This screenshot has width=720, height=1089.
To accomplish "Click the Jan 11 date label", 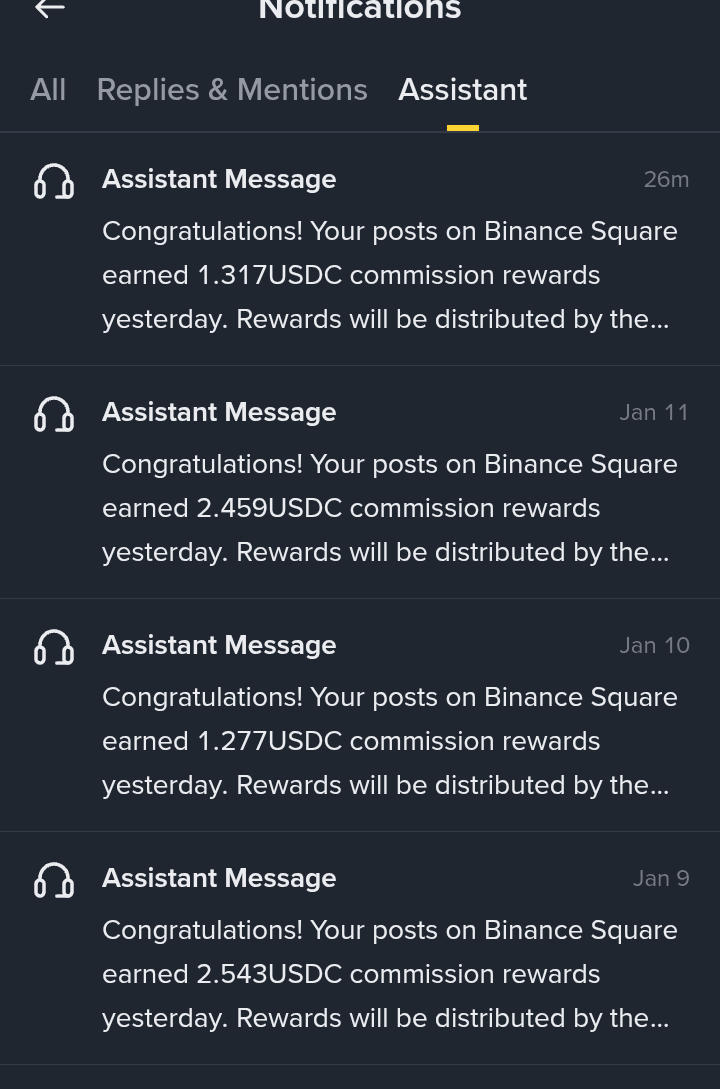I will tap(654, 413).
